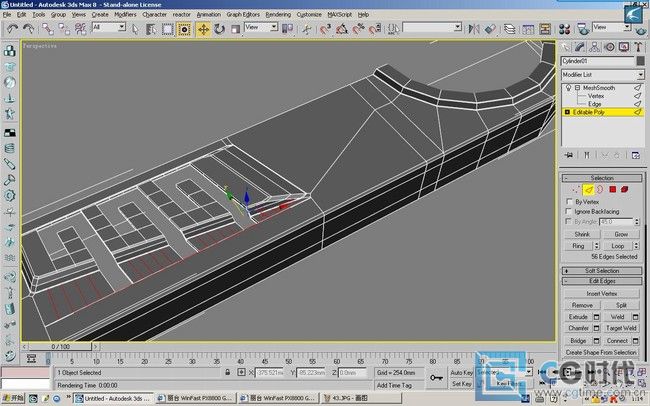
Task: Open the reactor menu
Action: (x=182, y=15)
